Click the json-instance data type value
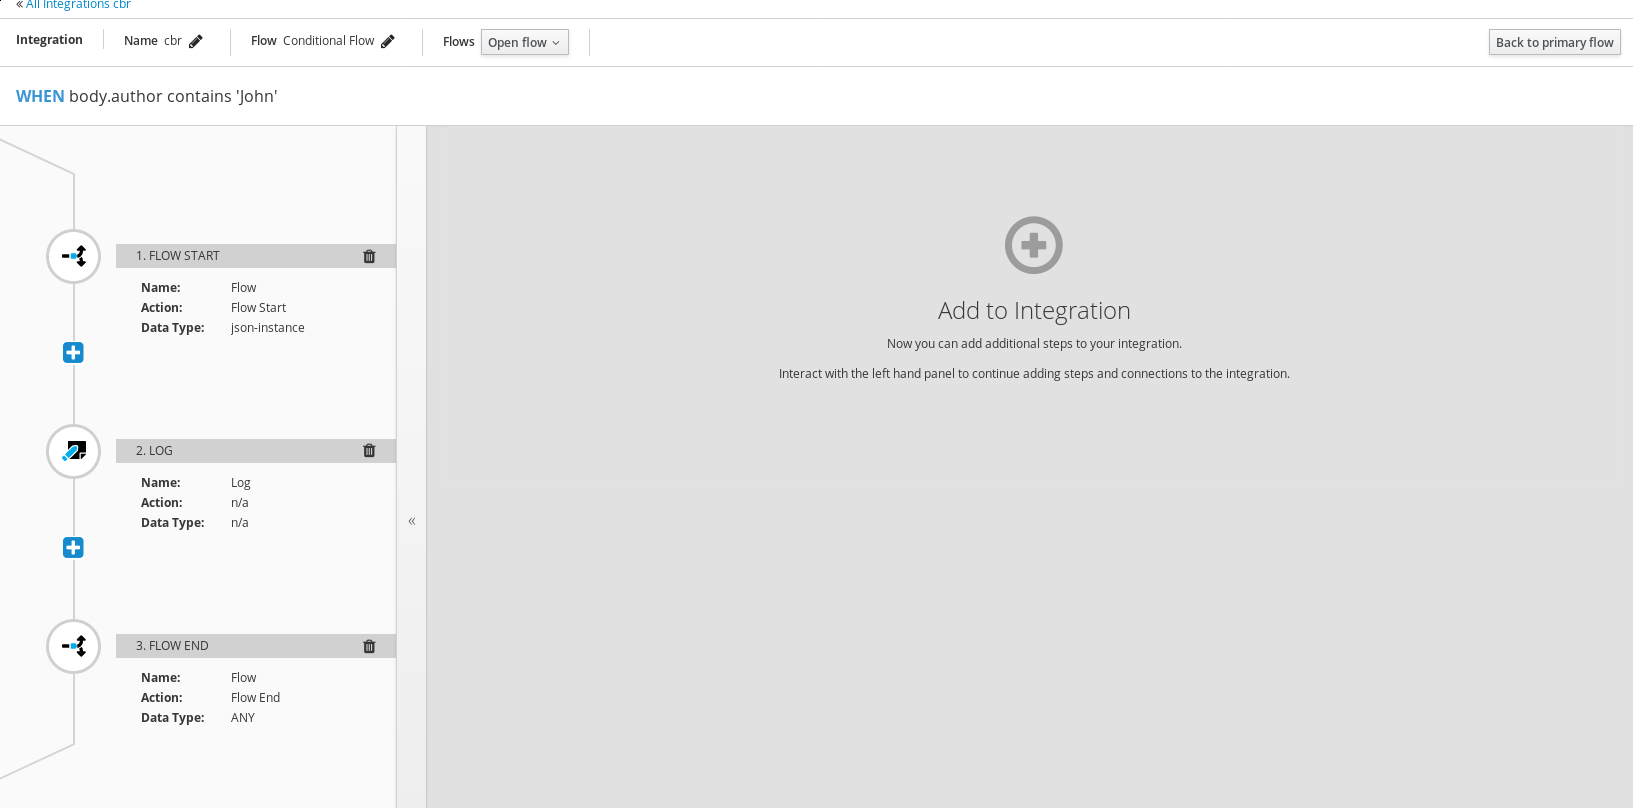 coord(268,328)
